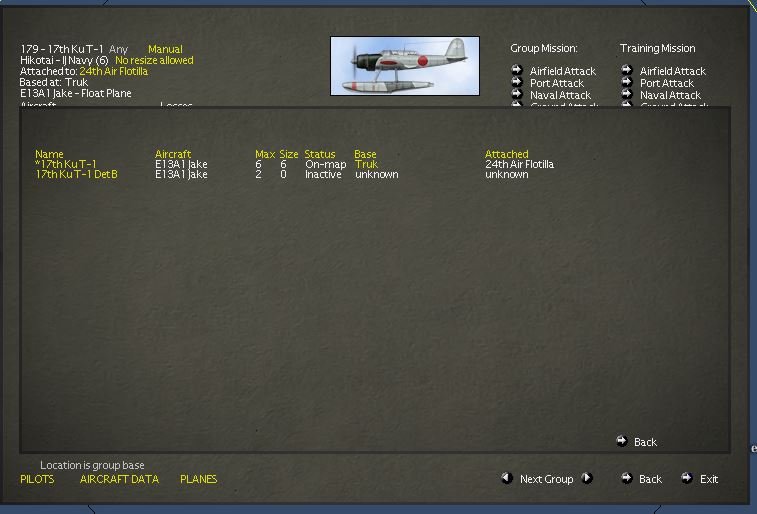Click the next group right arrow icon
757x514 pixels.
click(587, 478)
